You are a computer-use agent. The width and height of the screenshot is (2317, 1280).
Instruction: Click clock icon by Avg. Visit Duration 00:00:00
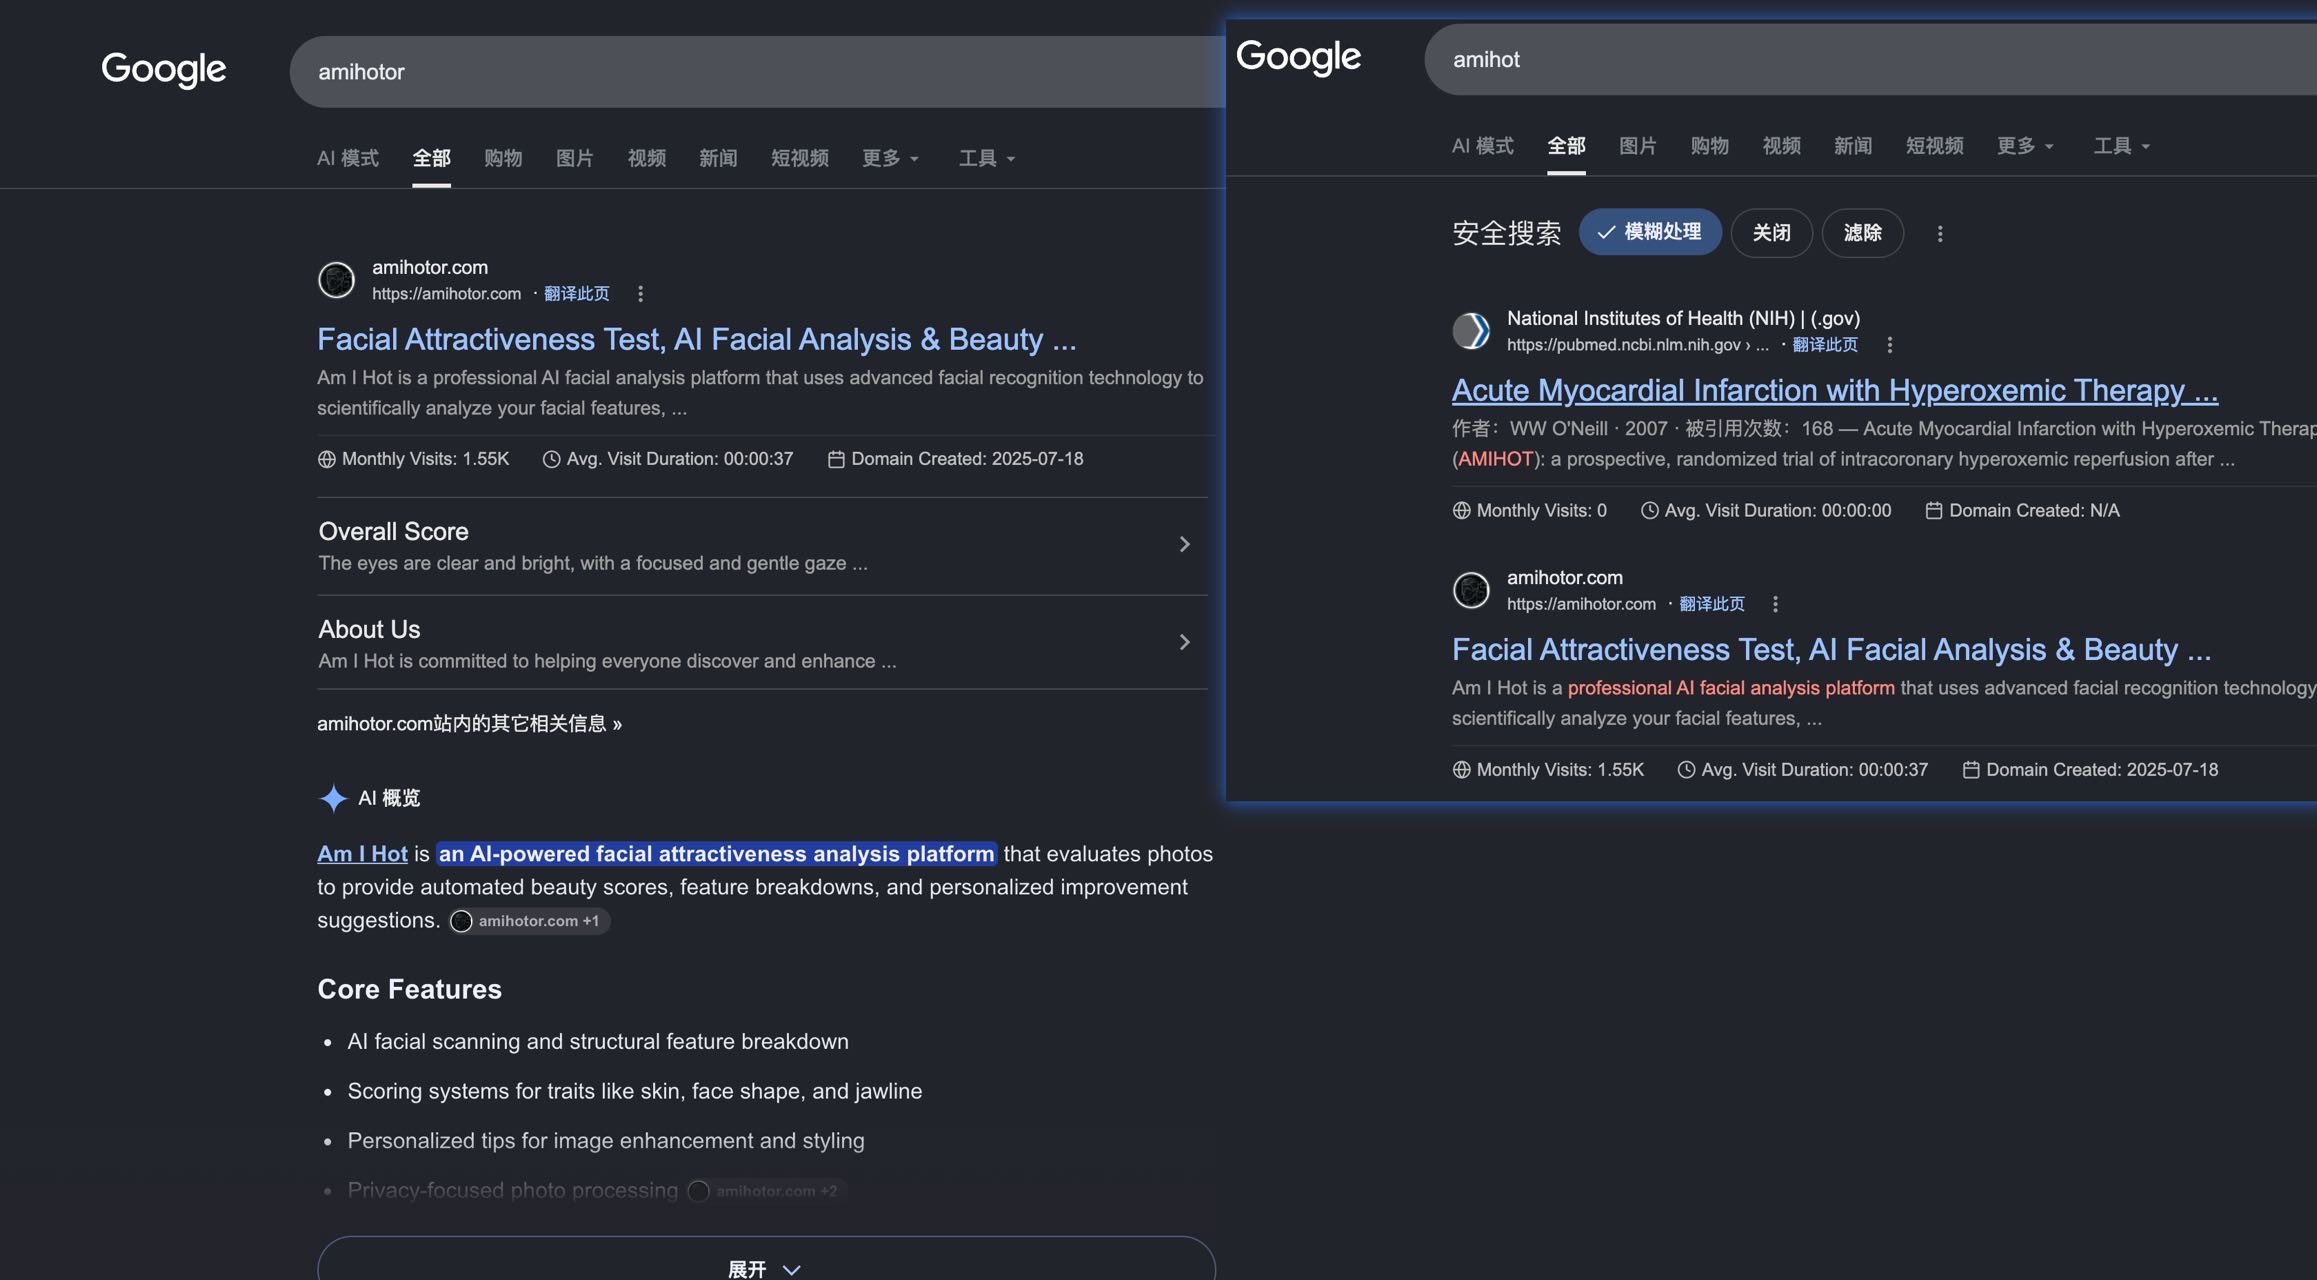click(x=1649, y=510)
